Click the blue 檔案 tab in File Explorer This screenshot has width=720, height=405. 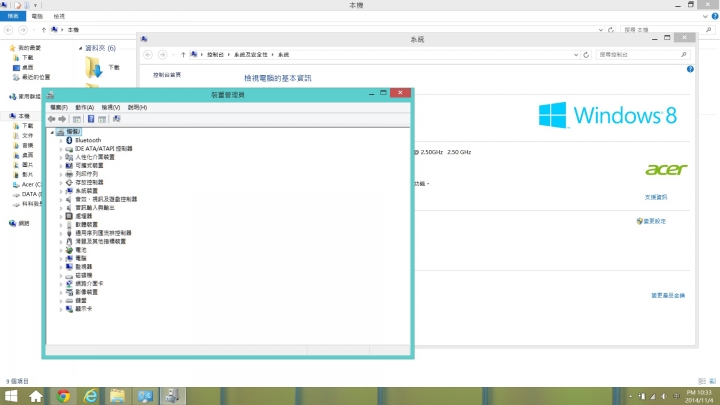[x=13, y=16]
